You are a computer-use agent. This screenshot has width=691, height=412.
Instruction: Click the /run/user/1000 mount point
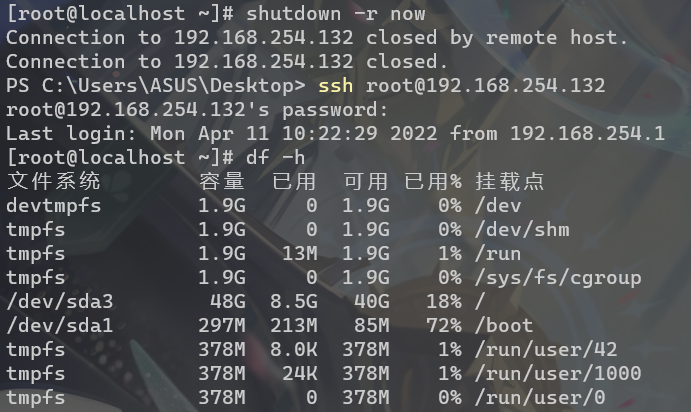(558, 374)
